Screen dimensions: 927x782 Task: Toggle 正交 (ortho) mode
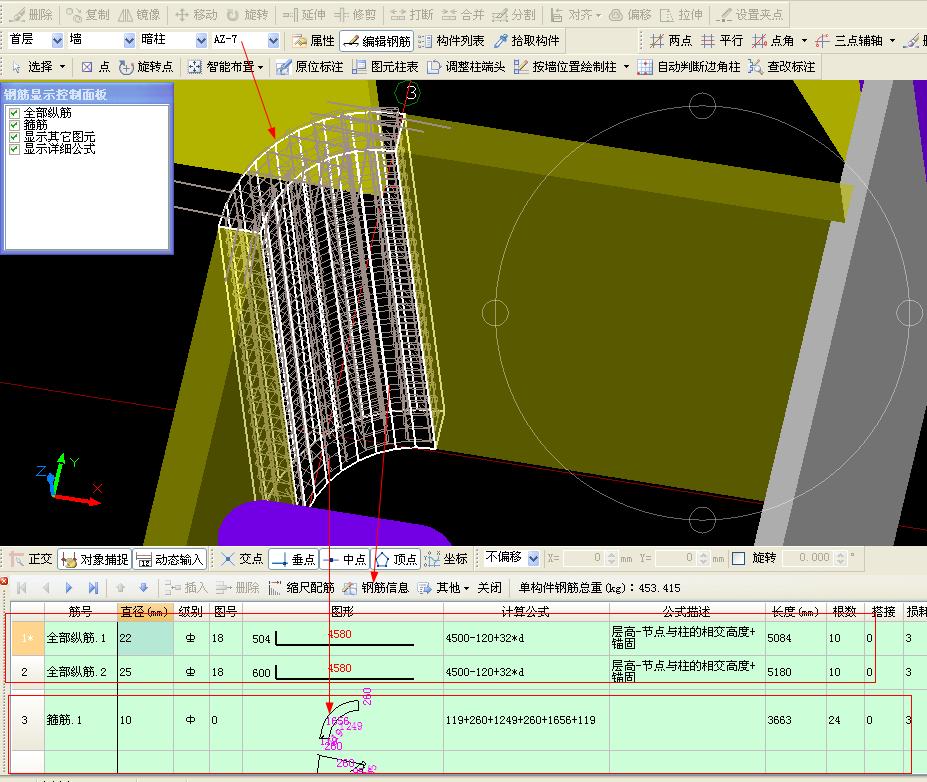tap(31, 559)
